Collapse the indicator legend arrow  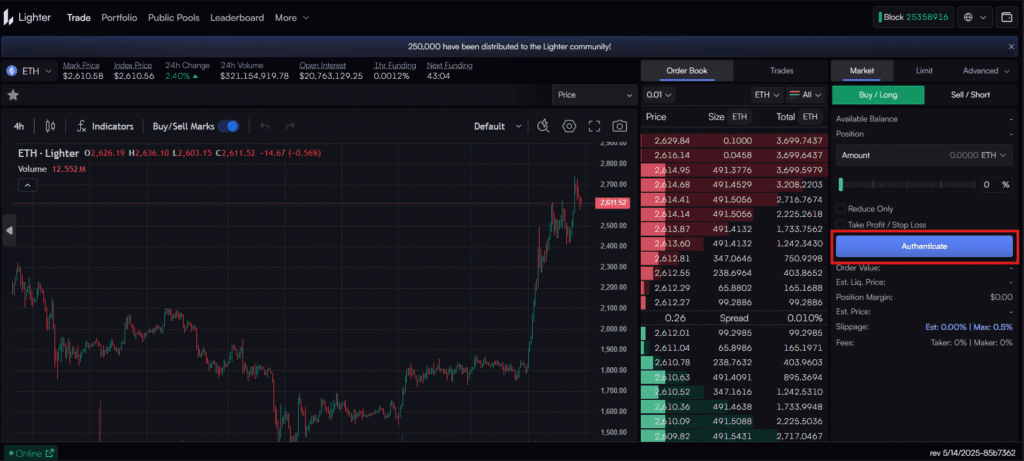(x=27, y=185)
